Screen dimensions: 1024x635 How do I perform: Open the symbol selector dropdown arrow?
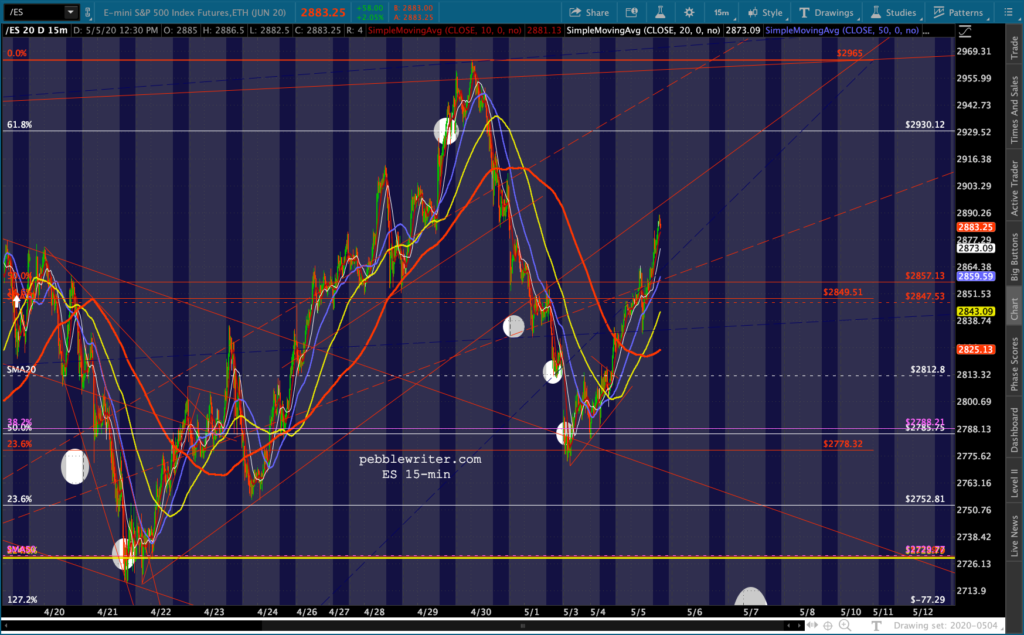point(70,12)
